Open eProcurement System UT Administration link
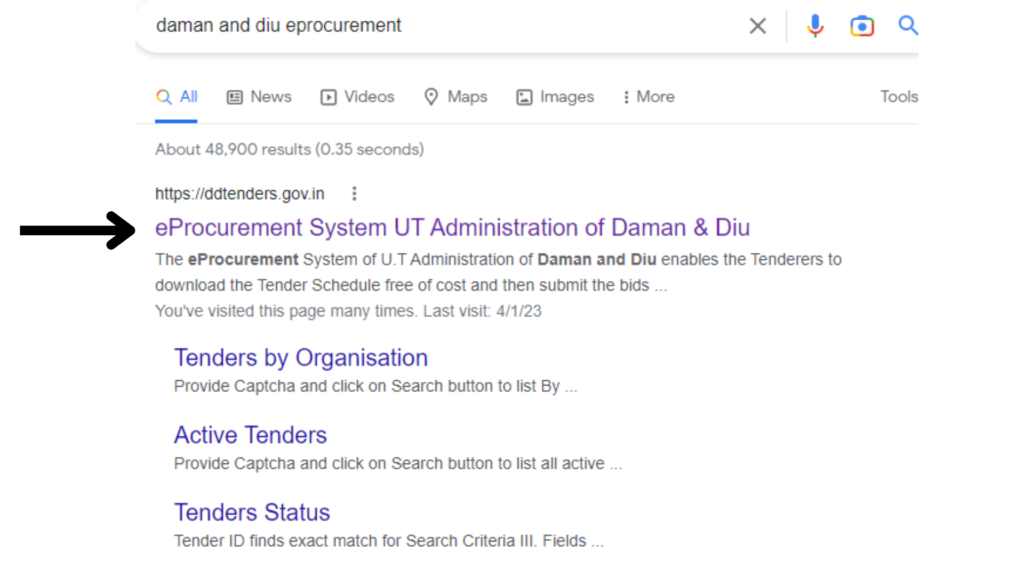1024x576 pixels. pos(452,228)
